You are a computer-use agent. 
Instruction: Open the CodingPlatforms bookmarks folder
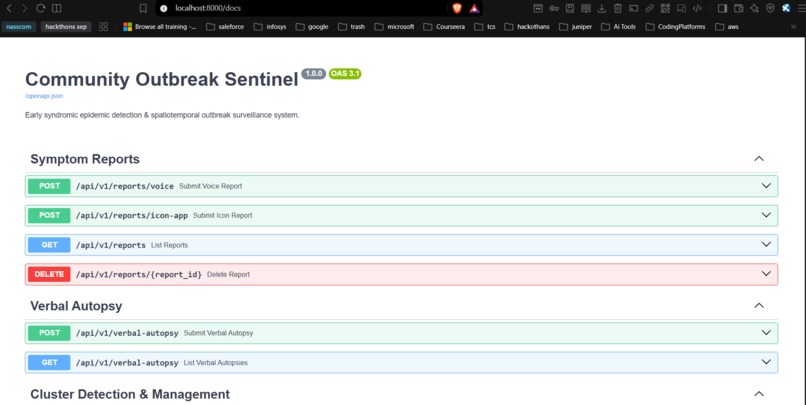675,27
